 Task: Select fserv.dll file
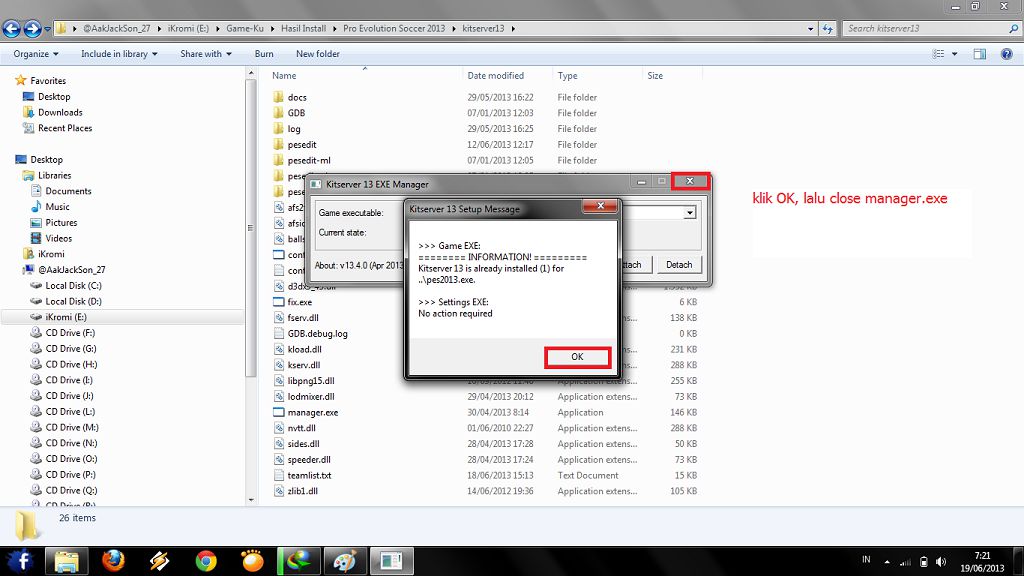click(303, 317)
